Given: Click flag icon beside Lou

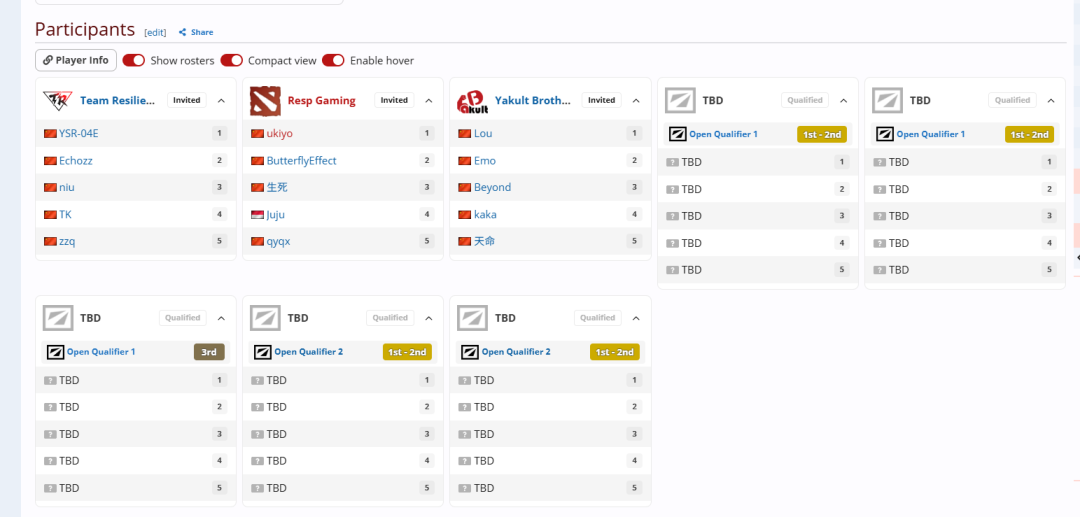Looking at the screenshot, I should click(465, 134).
